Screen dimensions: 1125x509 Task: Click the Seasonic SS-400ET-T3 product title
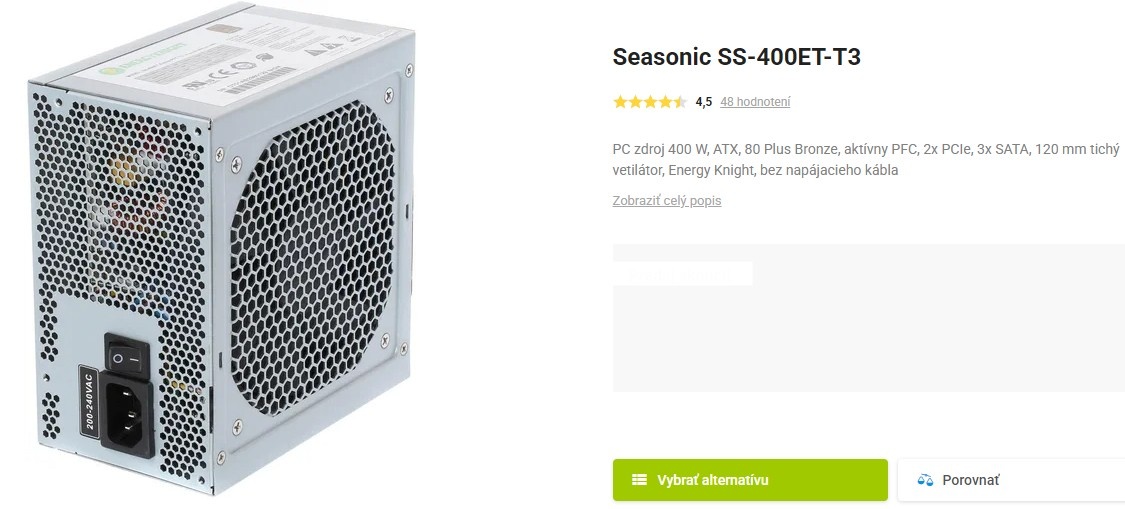pyautogui.click(x=736, y=57)
